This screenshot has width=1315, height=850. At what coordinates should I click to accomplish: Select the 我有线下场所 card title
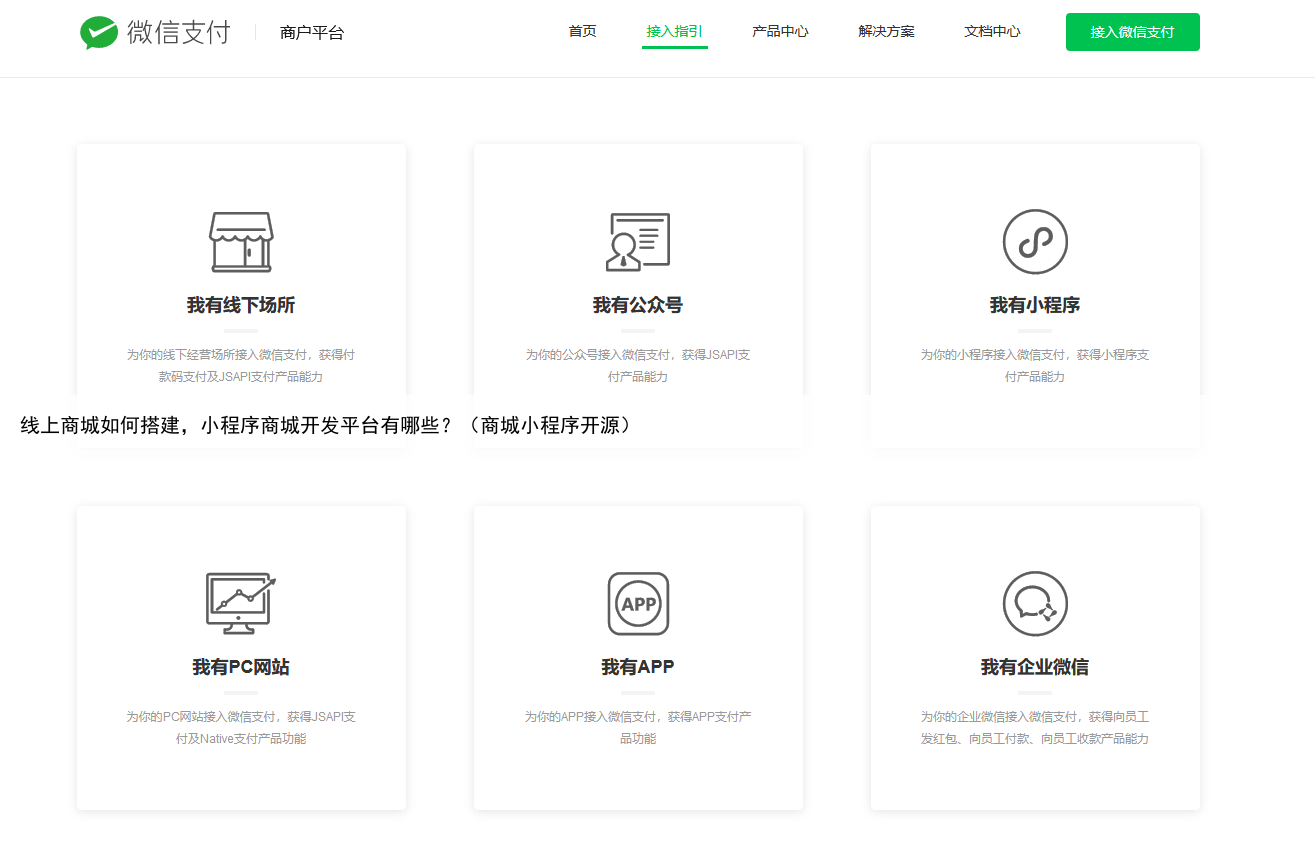241,305
